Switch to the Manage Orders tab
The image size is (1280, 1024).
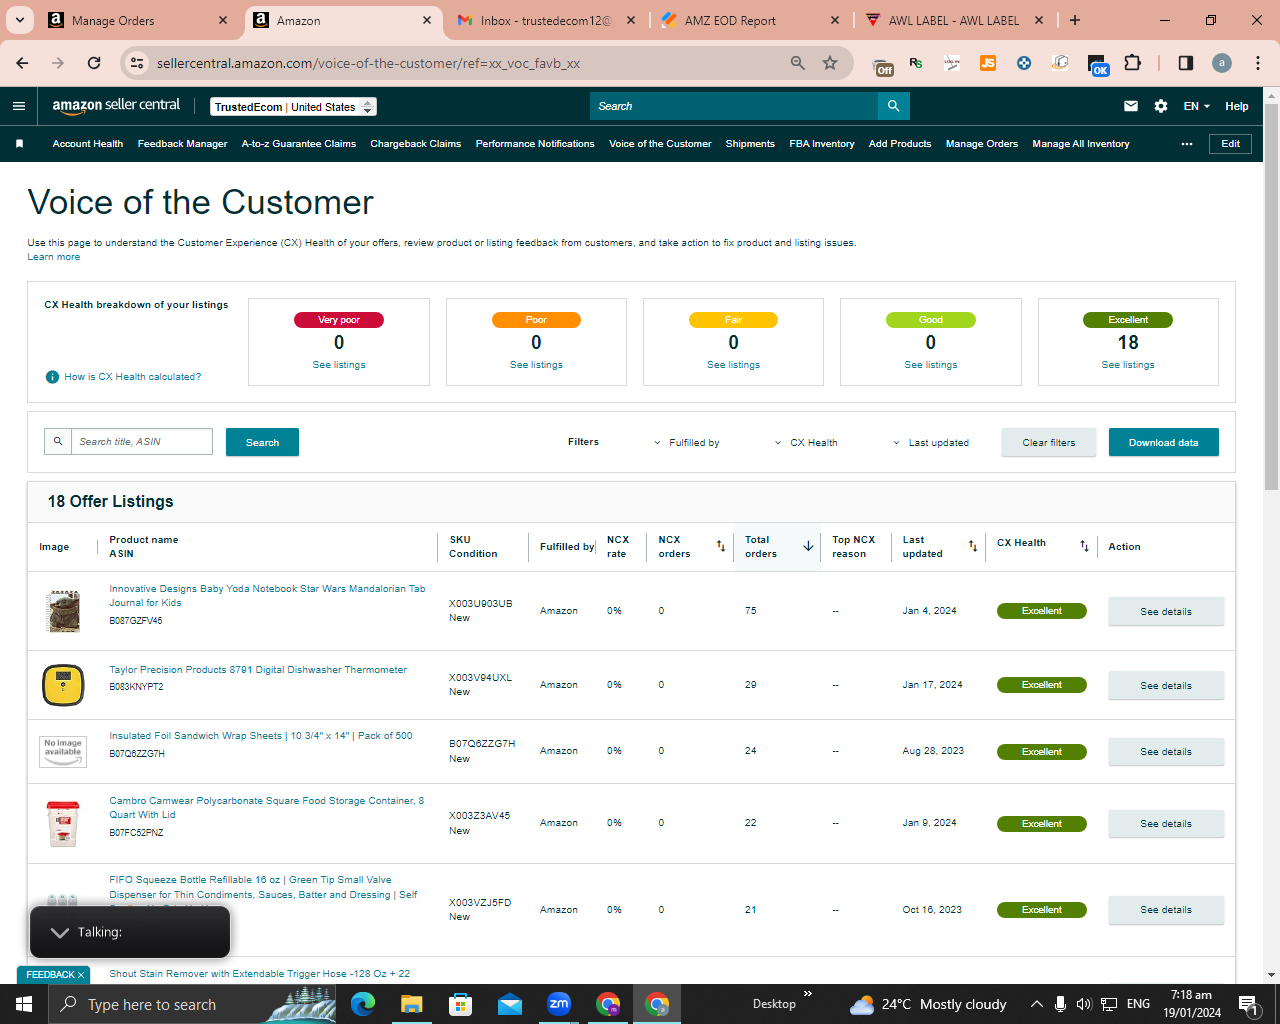pos(137,20)
